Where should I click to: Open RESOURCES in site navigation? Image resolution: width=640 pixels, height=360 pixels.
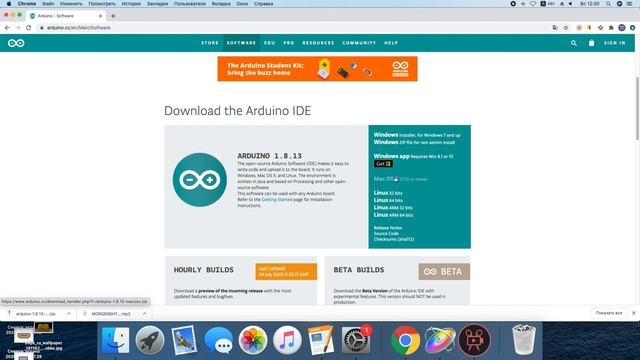point(318,43)
